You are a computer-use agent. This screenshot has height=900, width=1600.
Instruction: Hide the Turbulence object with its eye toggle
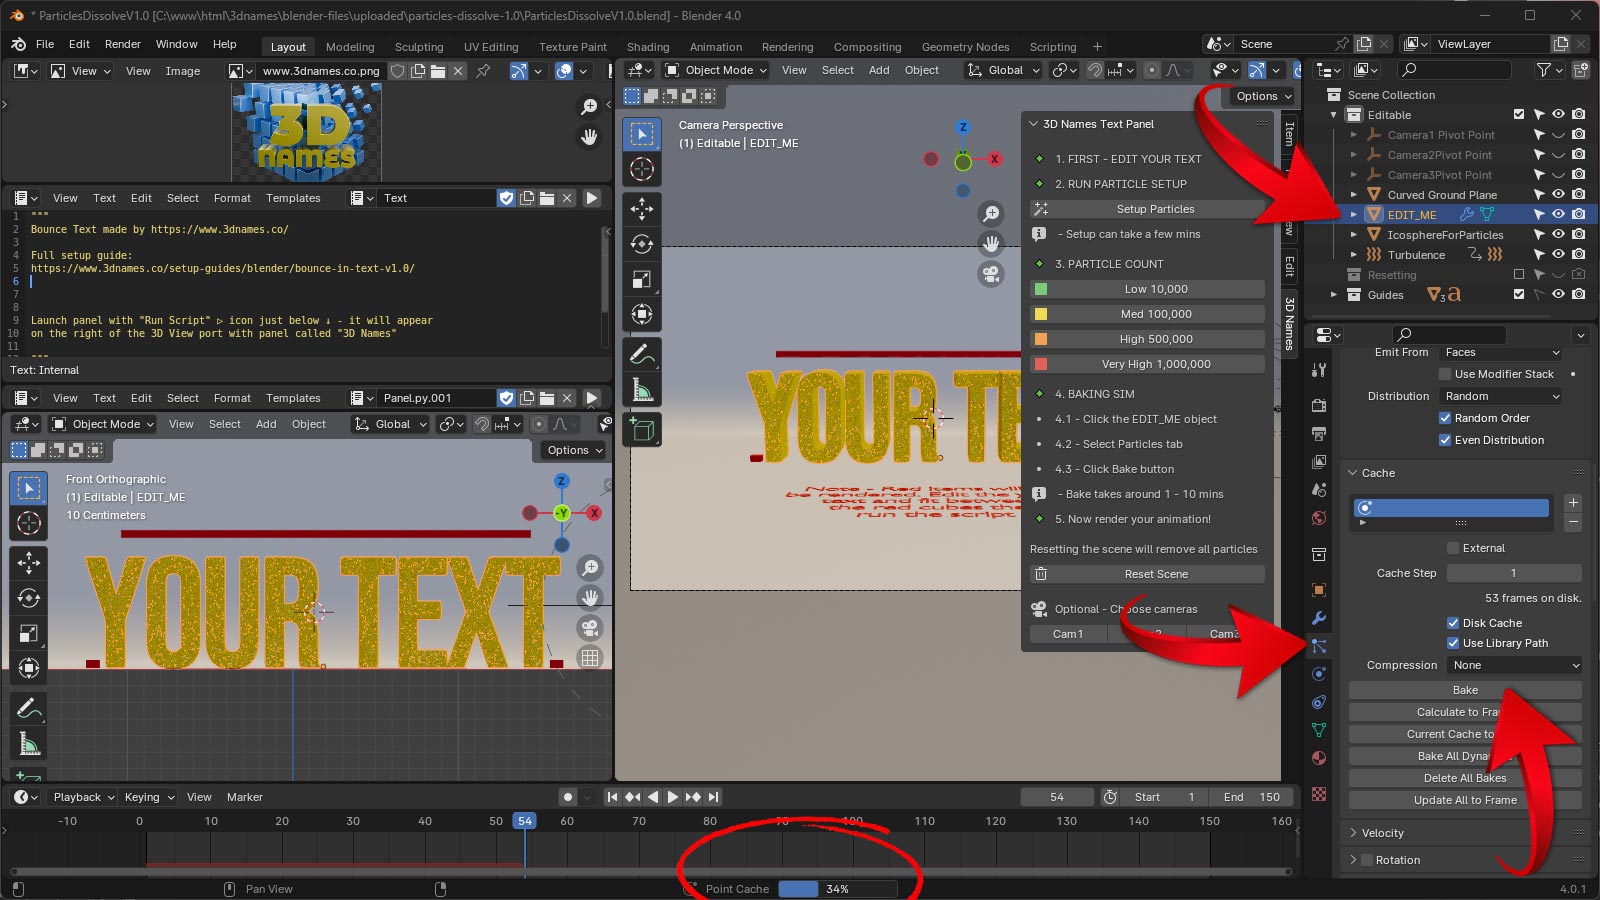(1557, 255)
